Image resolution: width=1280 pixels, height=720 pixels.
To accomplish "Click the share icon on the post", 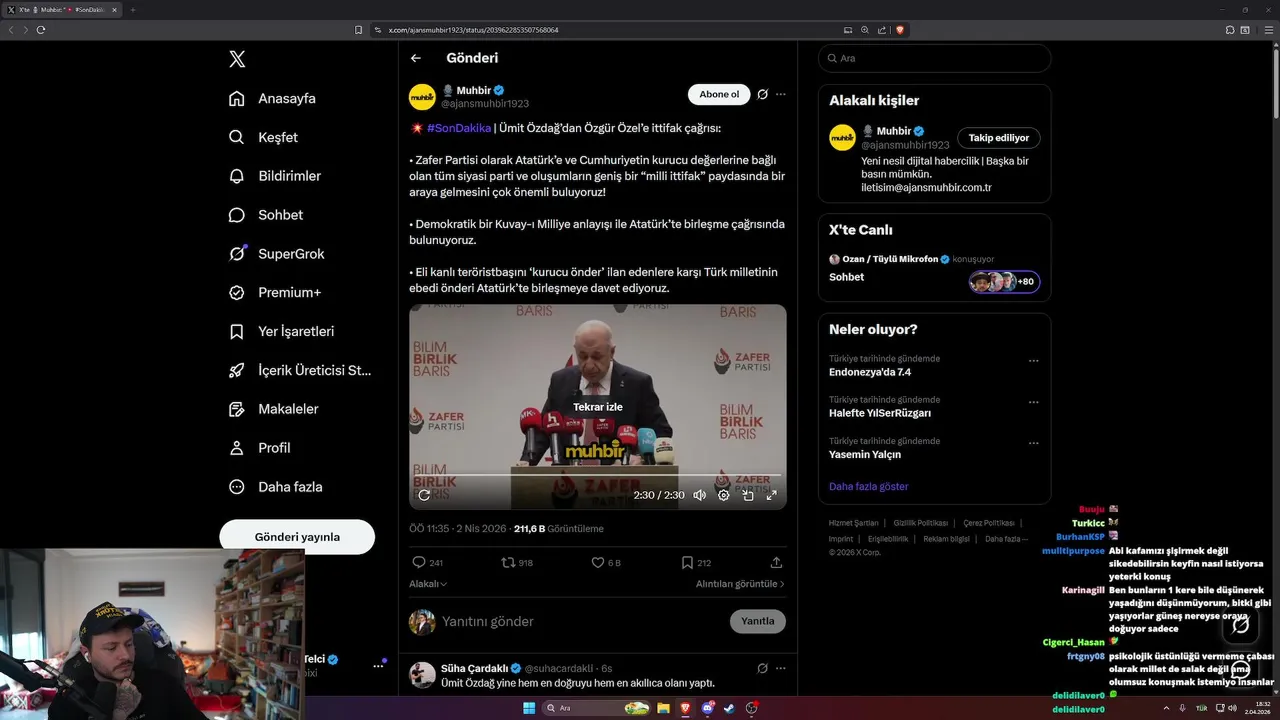I will tap(776, 563).
